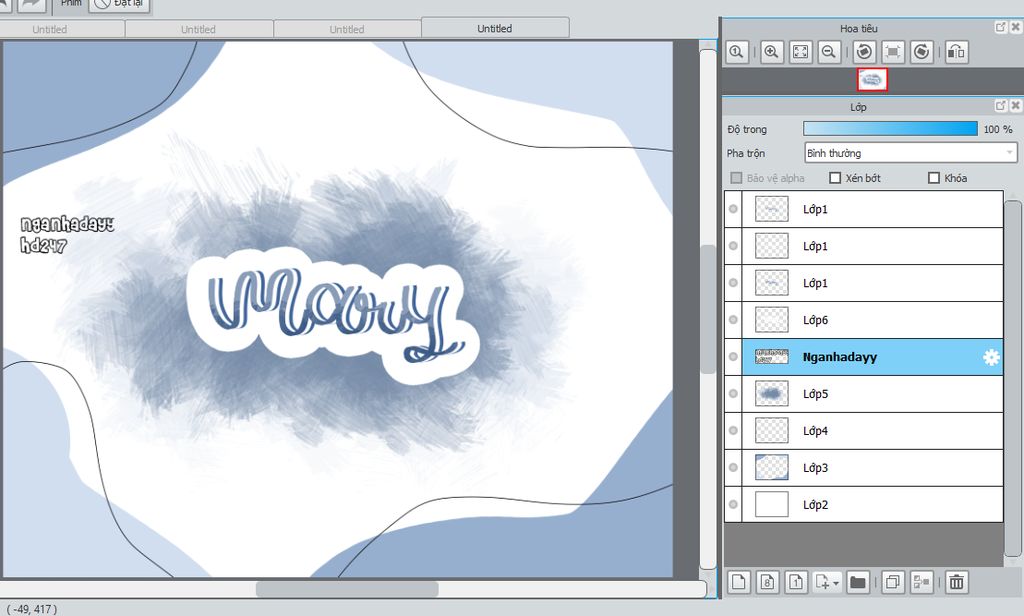Create a new layer folder

click(x=857, y=581)
